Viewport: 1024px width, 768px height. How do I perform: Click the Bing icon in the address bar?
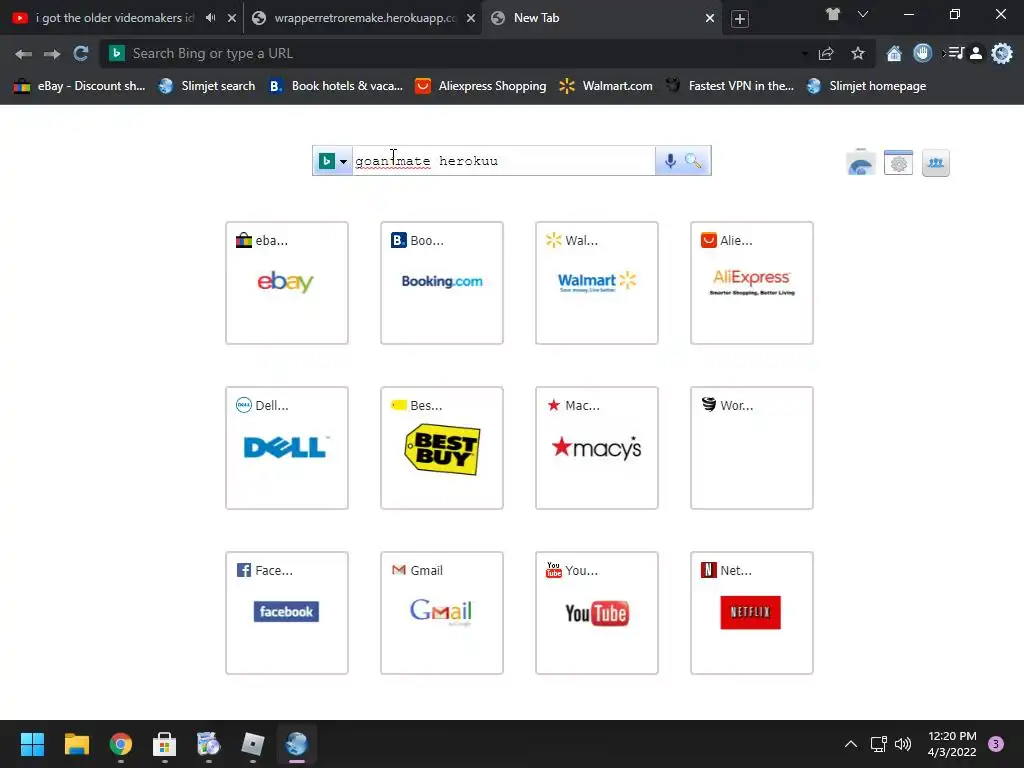click(116, 54)
